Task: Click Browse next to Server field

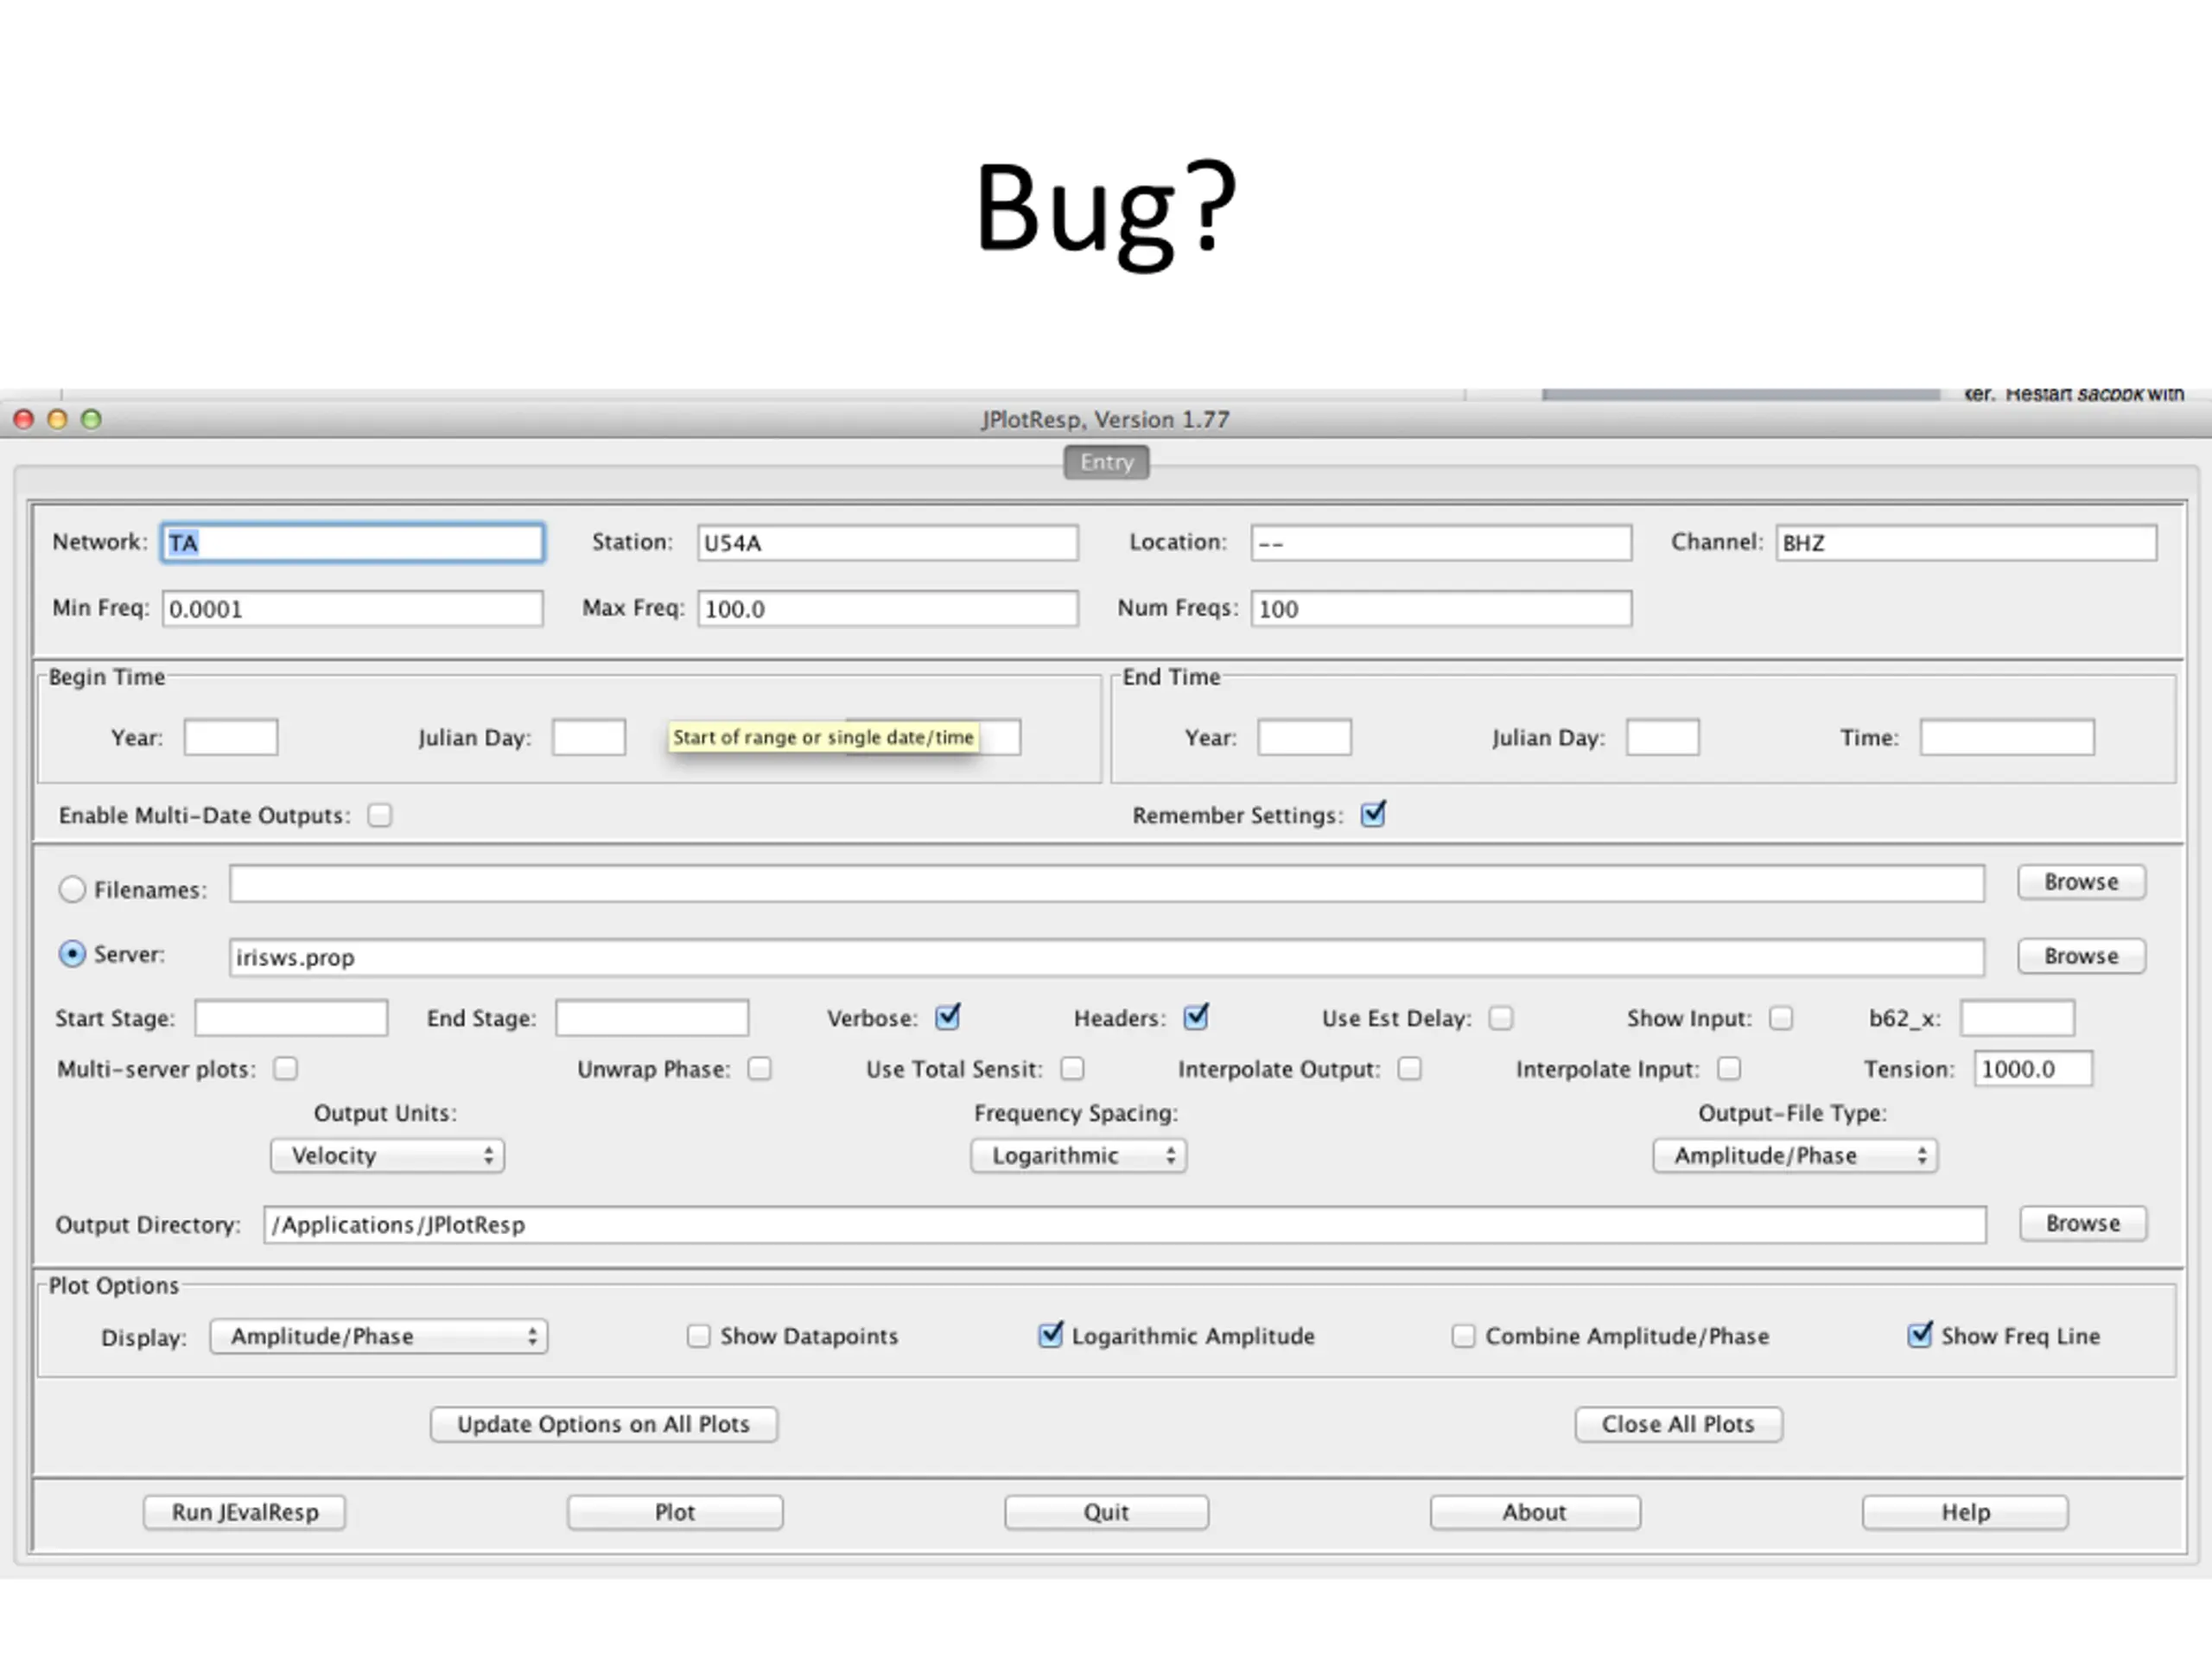Action: (2081, 956)
